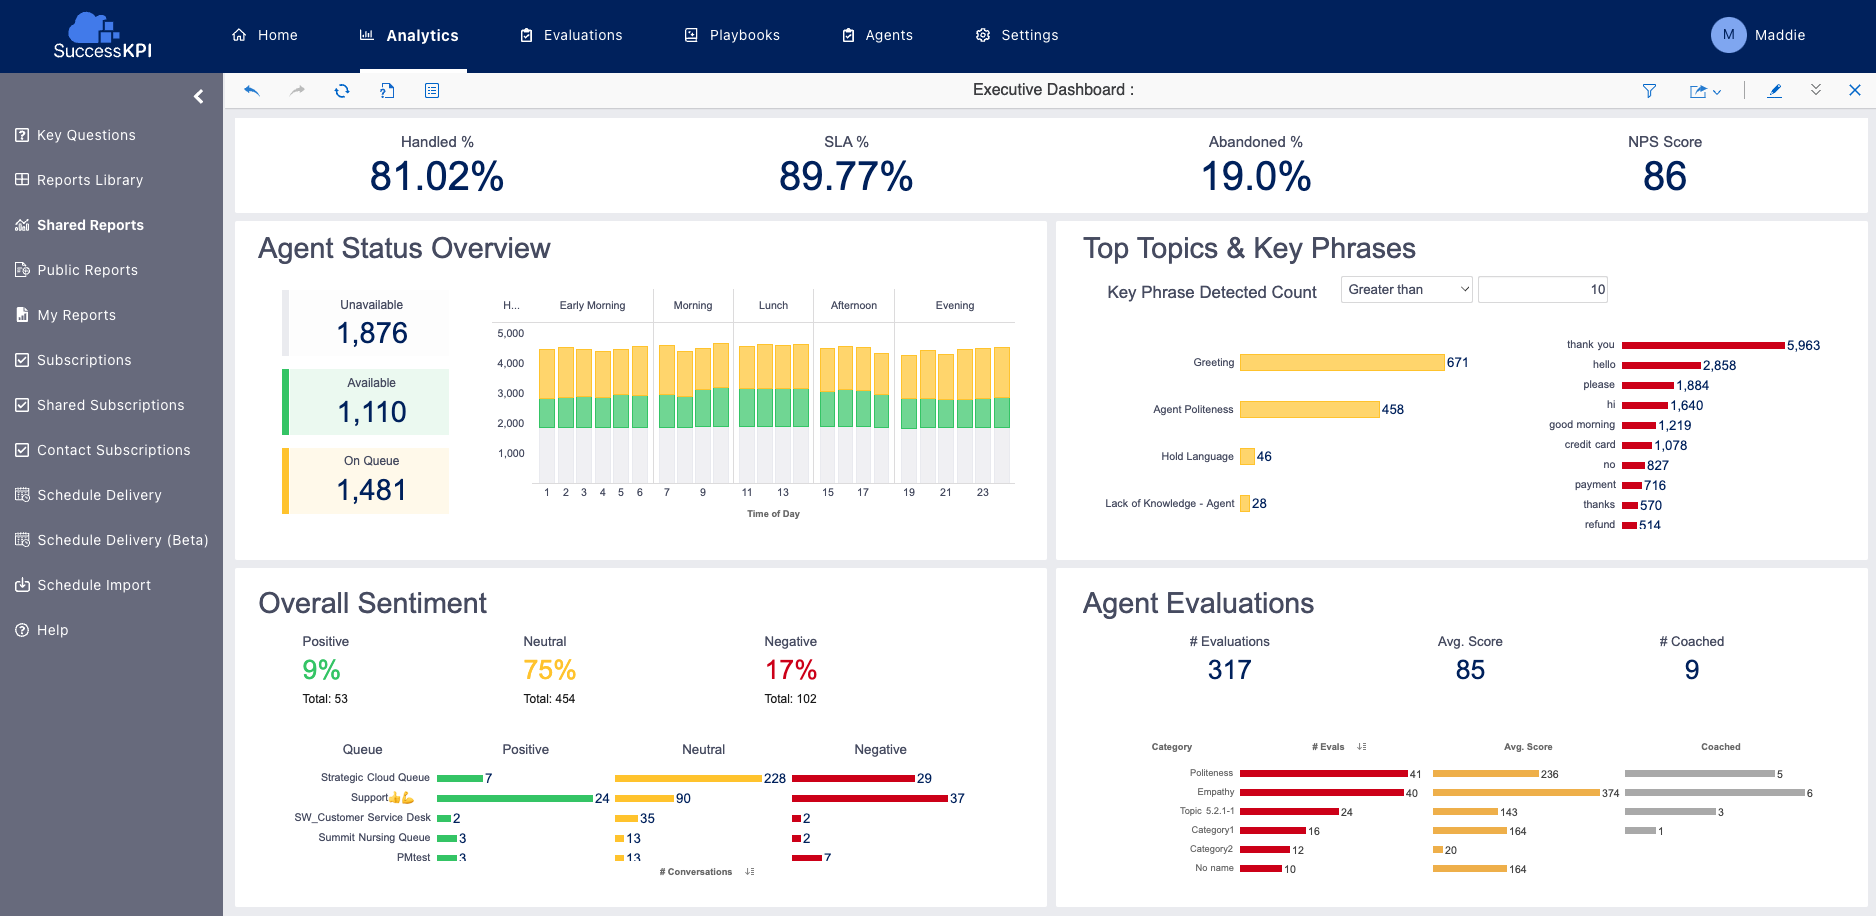Collapse the left sidebar with the arrow
The image size is (1876, 916).
[198, 97]
